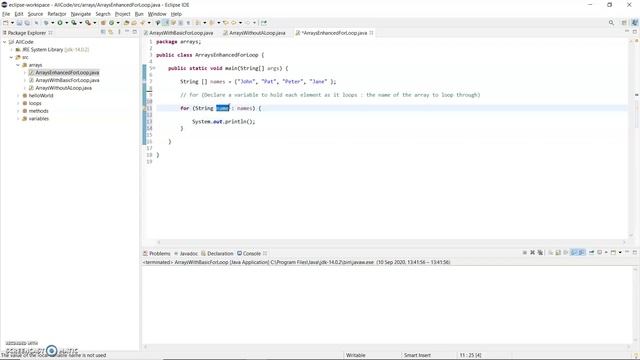640x360 pixels.
Task: Collapse the AllCode project node
Action: pos(4,42)
